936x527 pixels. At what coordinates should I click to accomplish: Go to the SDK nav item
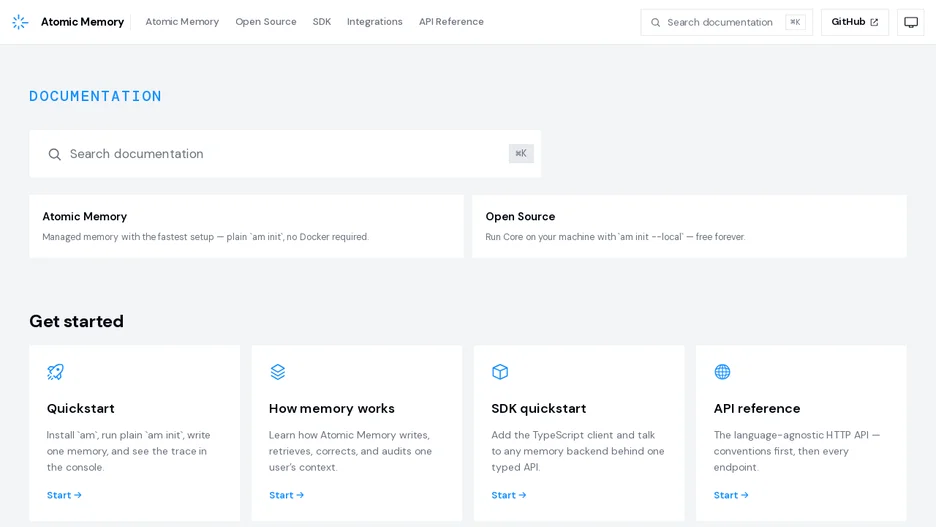click(x=322, y=21)
